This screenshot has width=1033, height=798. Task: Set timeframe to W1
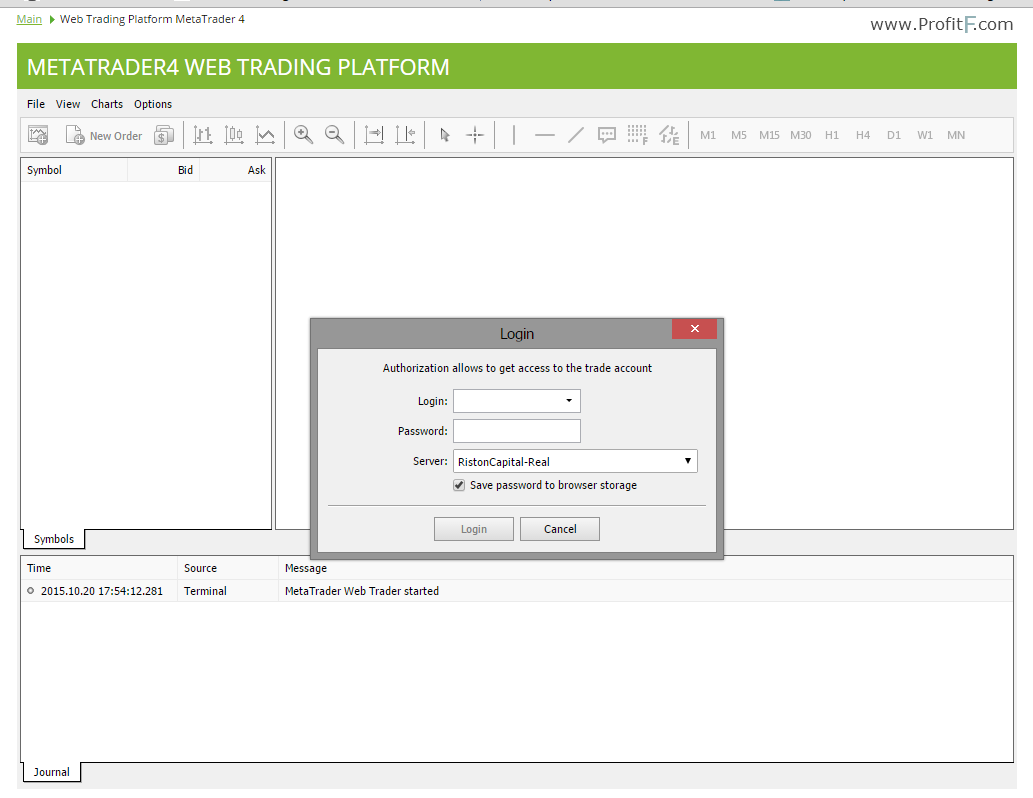click(x=925, y=135)
